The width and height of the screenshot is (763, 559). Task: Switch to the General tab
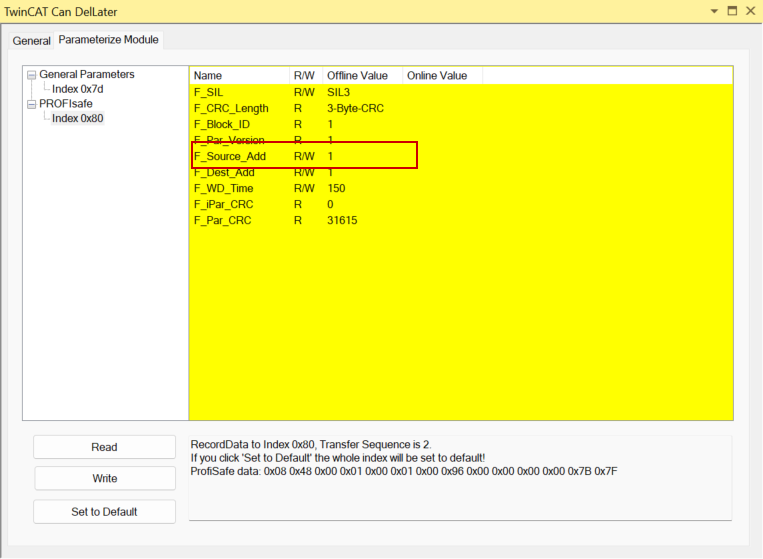(x=31, y=40)
